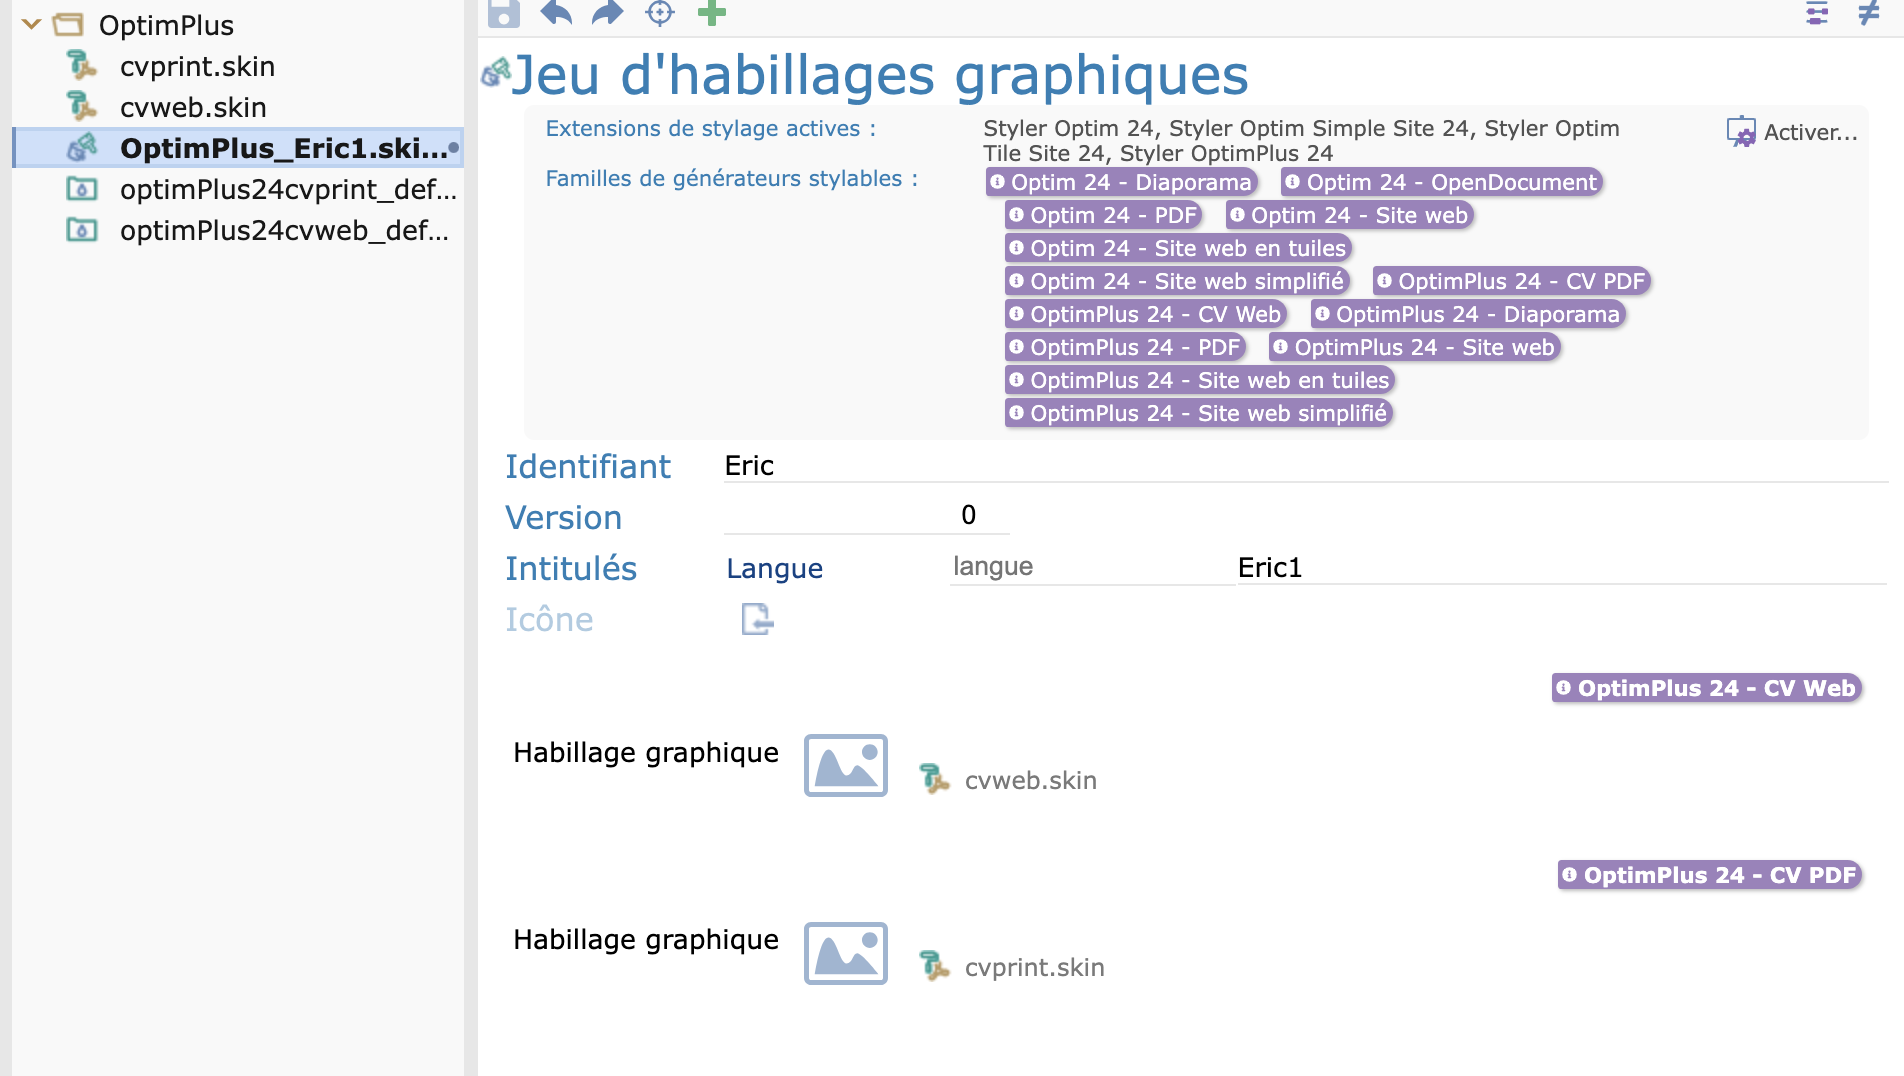Click the Optim 24 - PDF tag
This screenshot has height=1076, width=1904.
point(1103,215)
